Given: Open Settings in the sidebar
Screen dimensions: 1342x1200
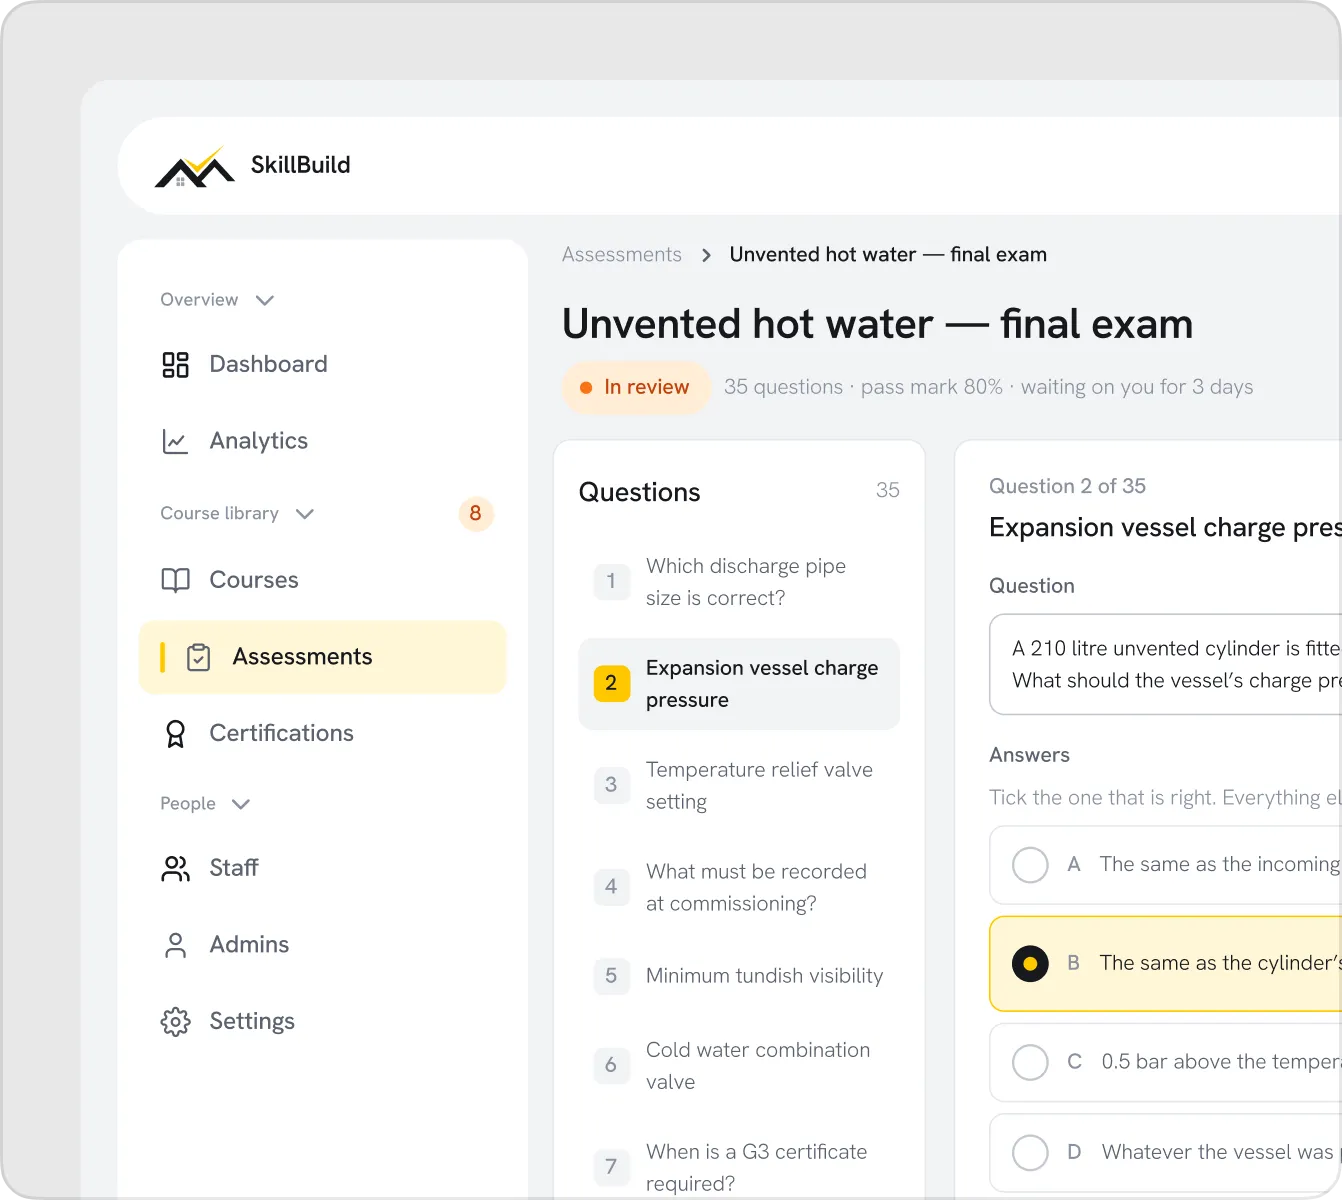Looking at the screenshot, I should tap(322, 1022).
